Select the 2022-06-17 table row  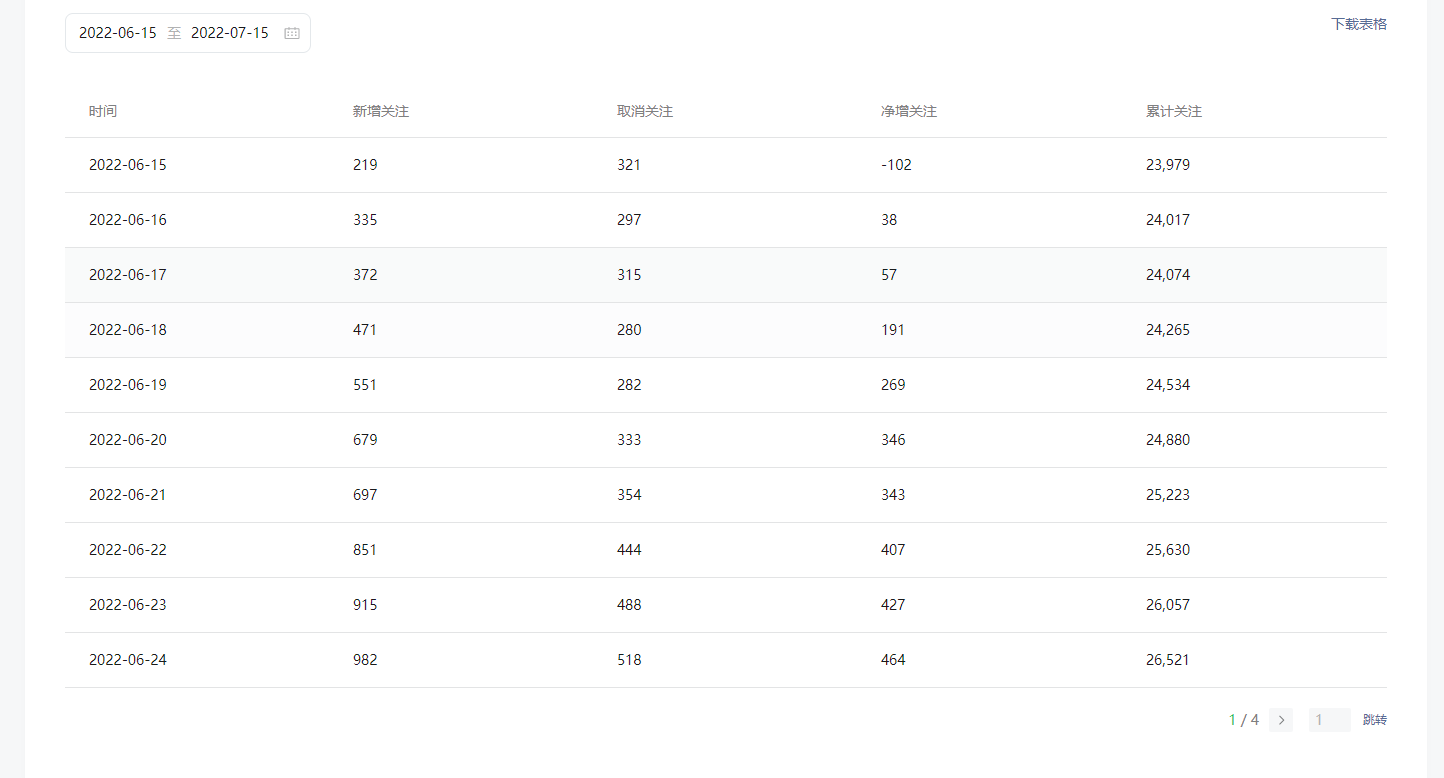tap(726, 275)
